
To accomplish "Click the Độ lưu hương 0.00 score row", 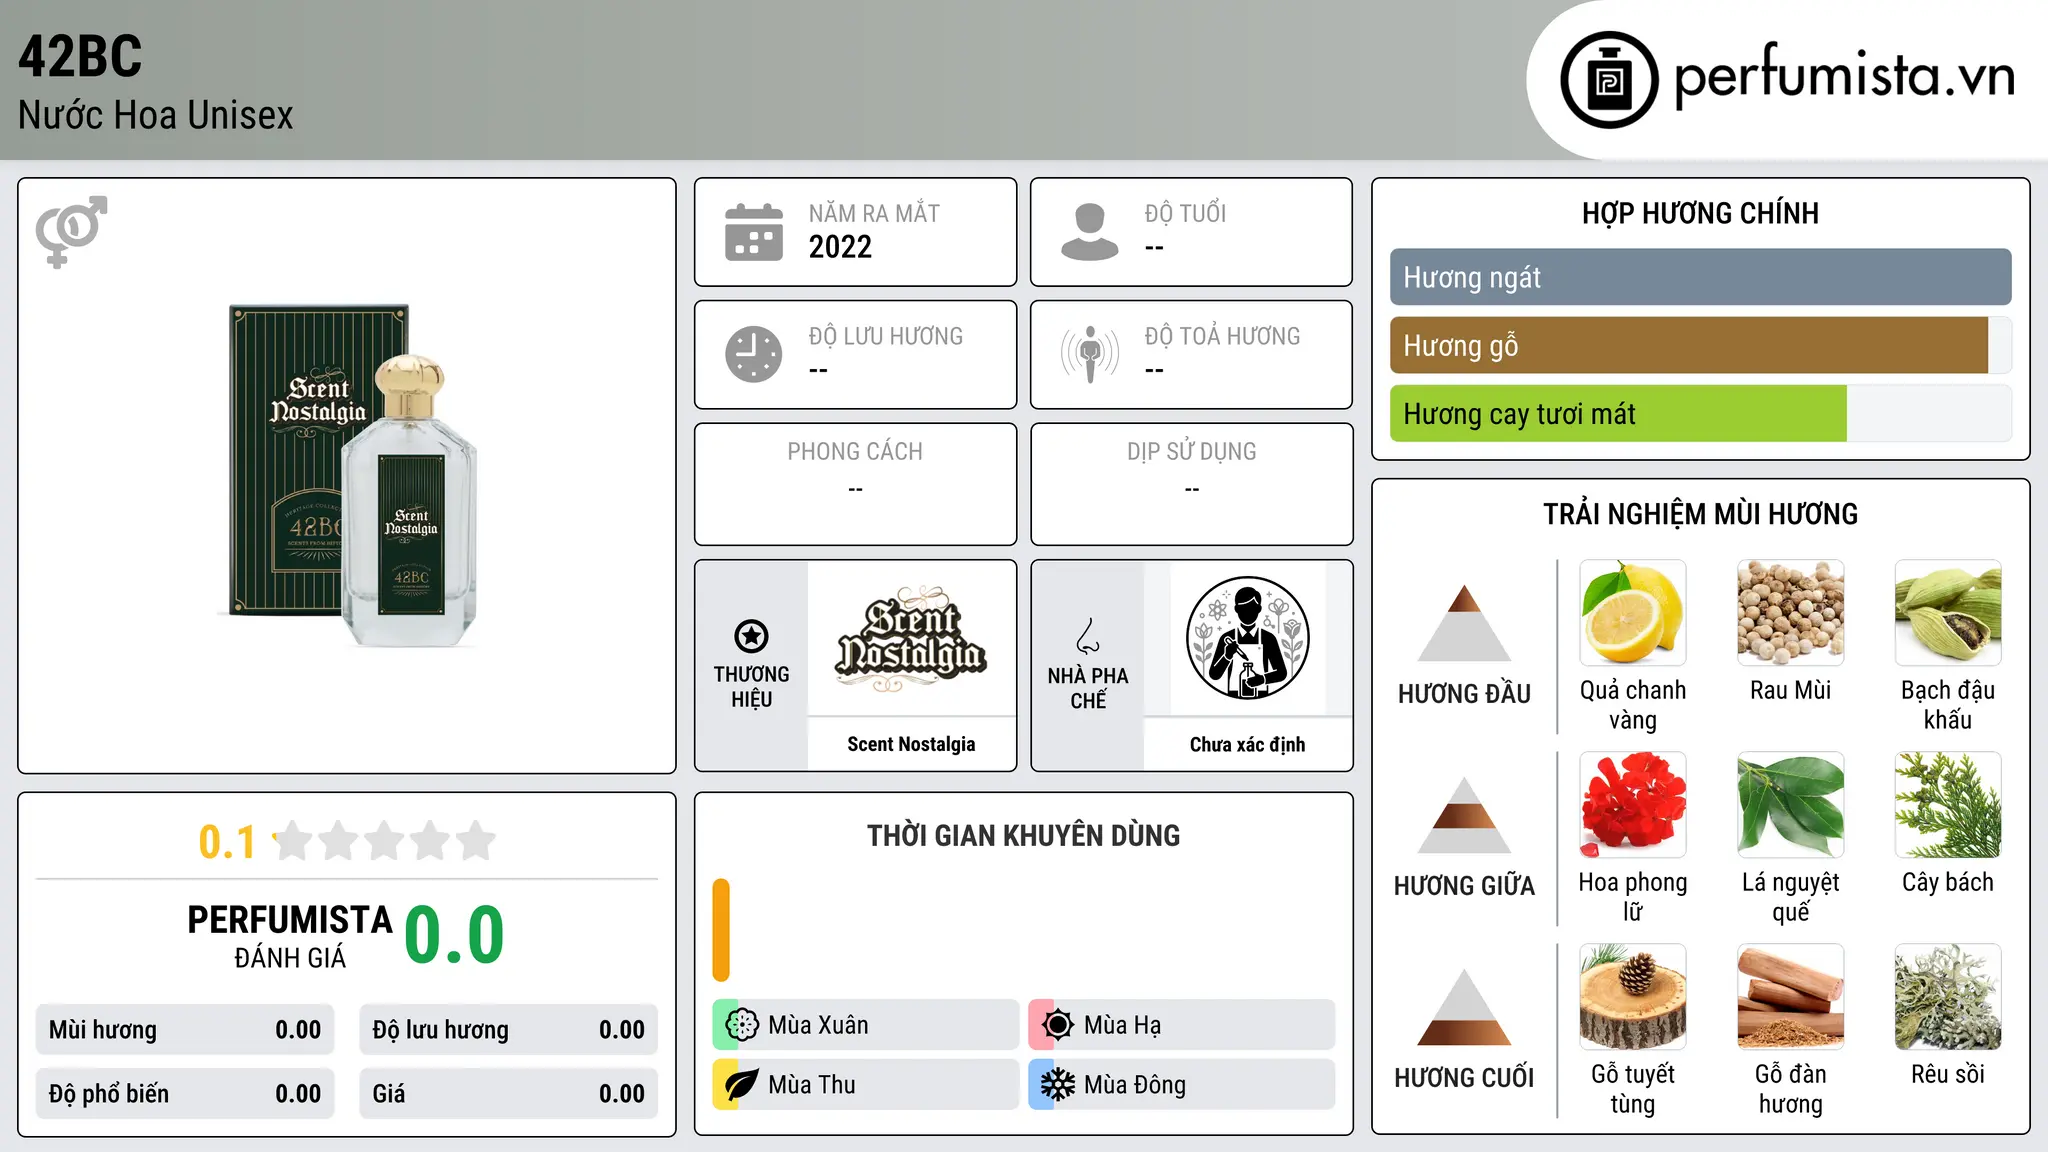I will click(508, 1030).
